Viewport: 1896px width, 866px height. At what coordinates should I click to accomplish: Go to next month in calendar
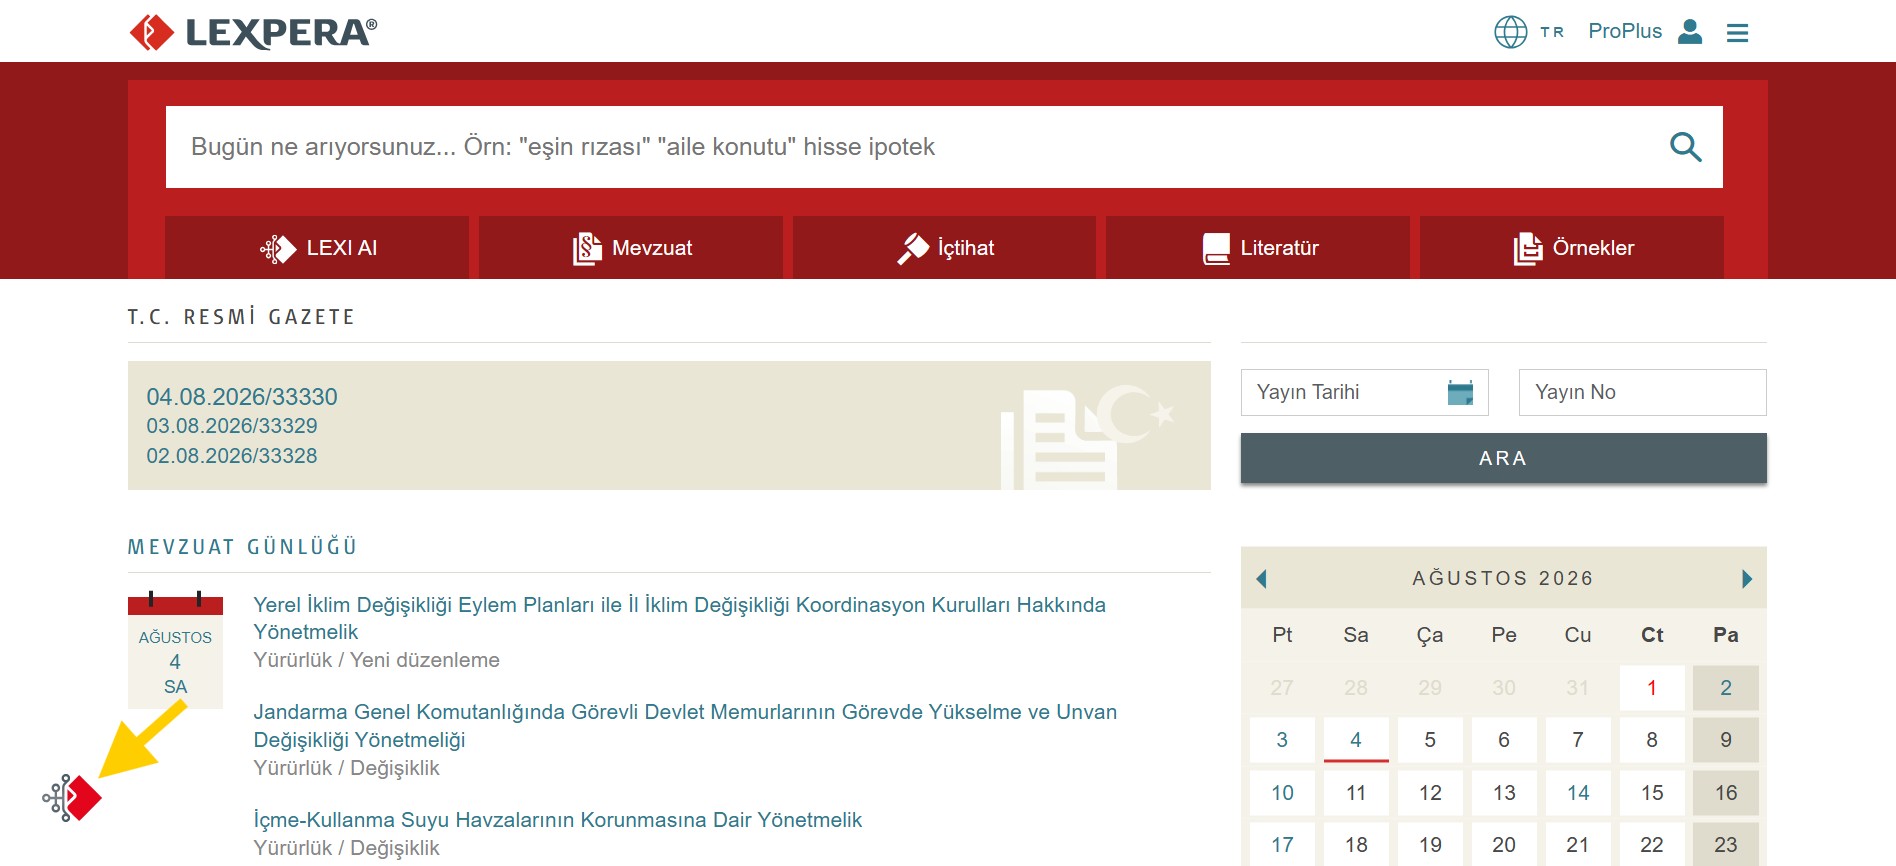(1746, 579)
